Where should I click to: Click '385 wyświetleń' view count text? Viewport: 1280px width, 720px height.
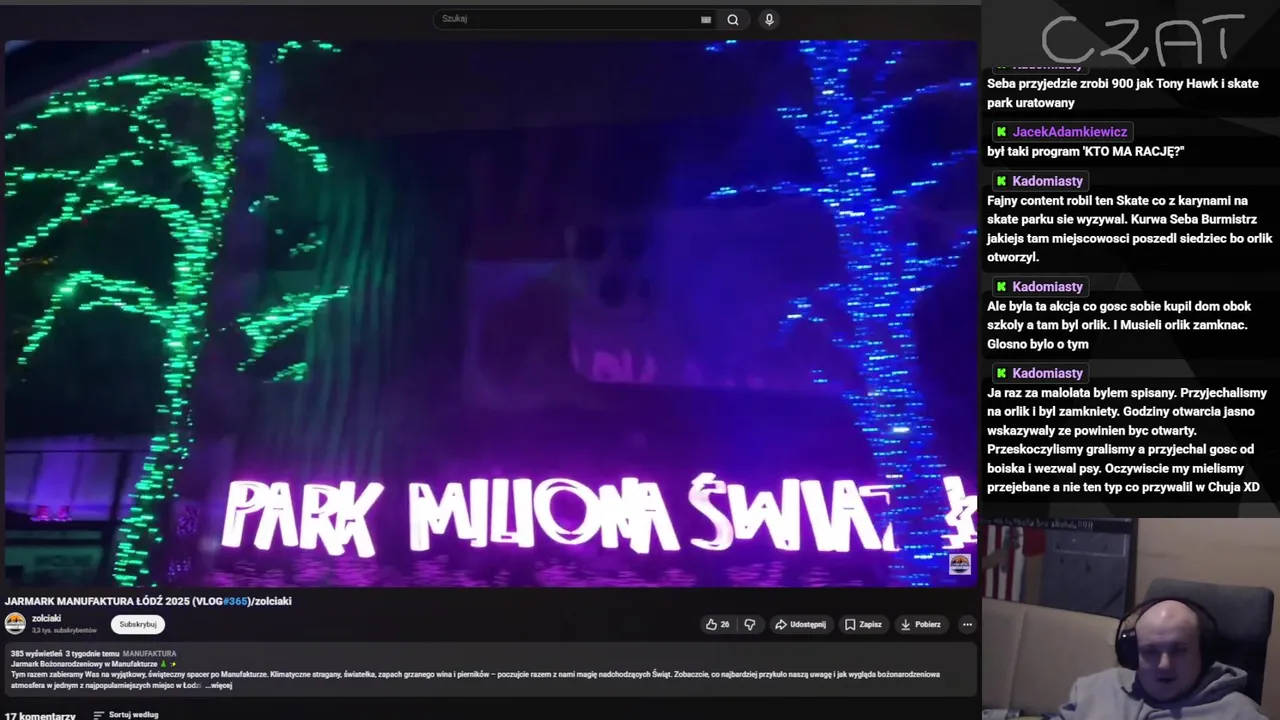[36, 653]
